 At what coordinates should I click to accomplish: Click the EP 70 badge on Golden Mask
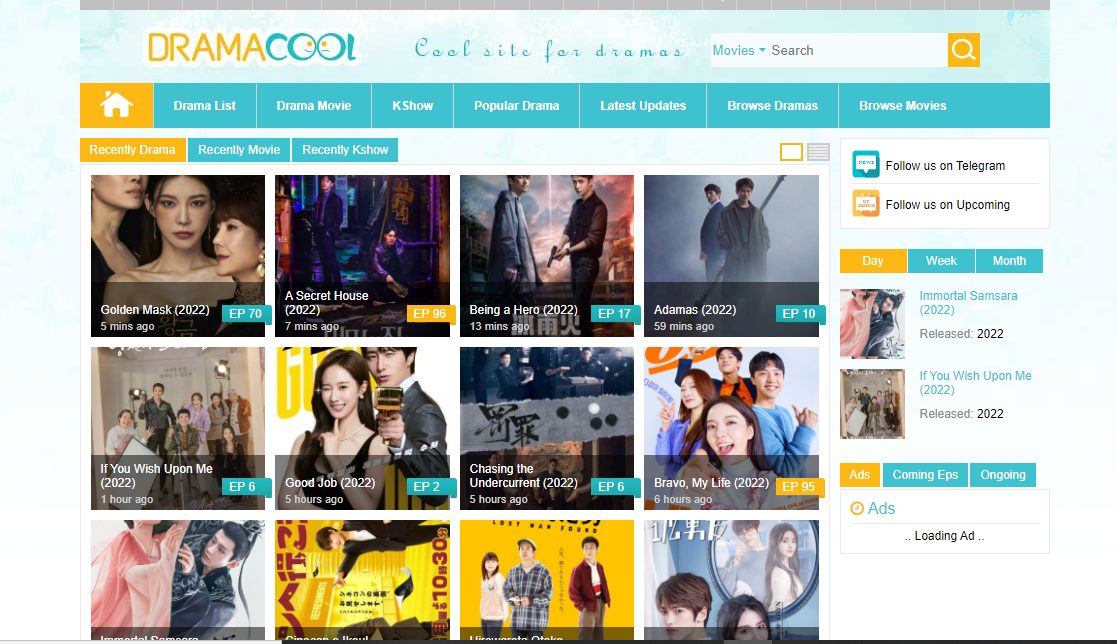coord(246,313)
